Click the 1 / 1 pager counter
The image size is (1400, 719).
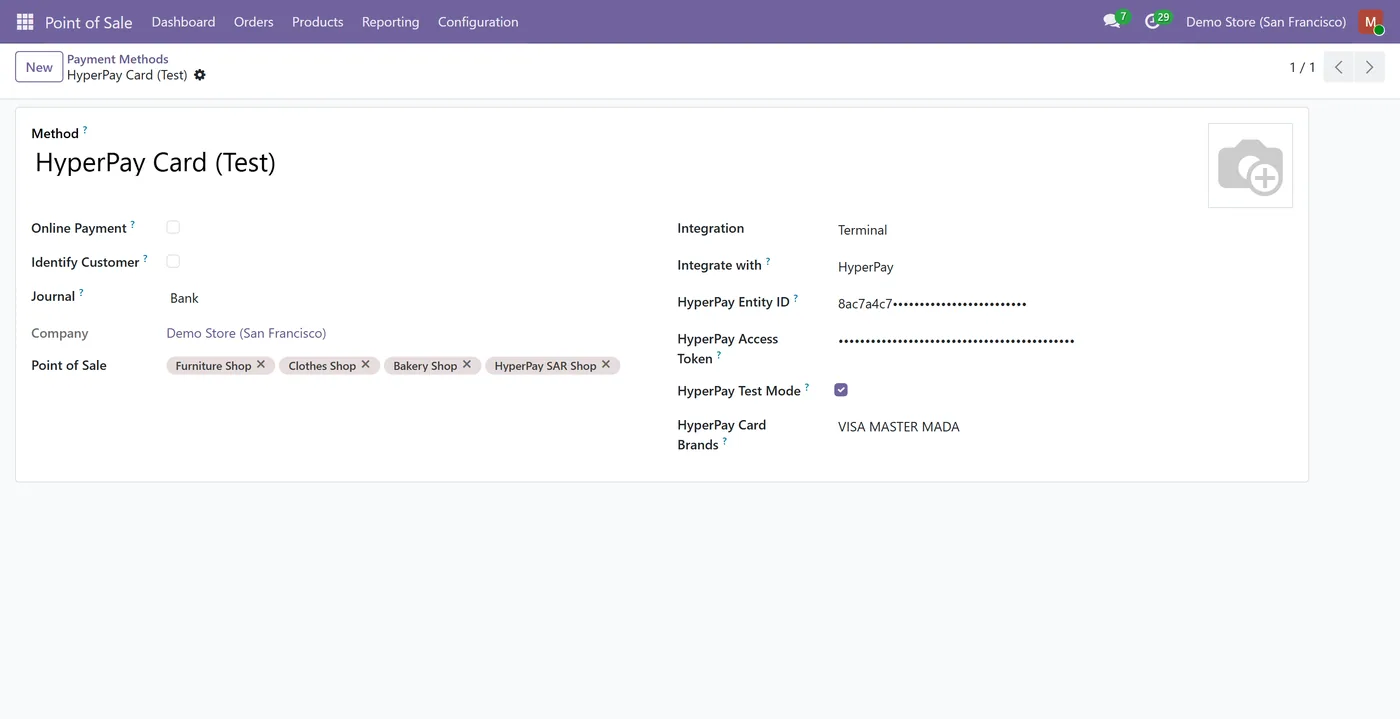click(x=1302, y=67)
